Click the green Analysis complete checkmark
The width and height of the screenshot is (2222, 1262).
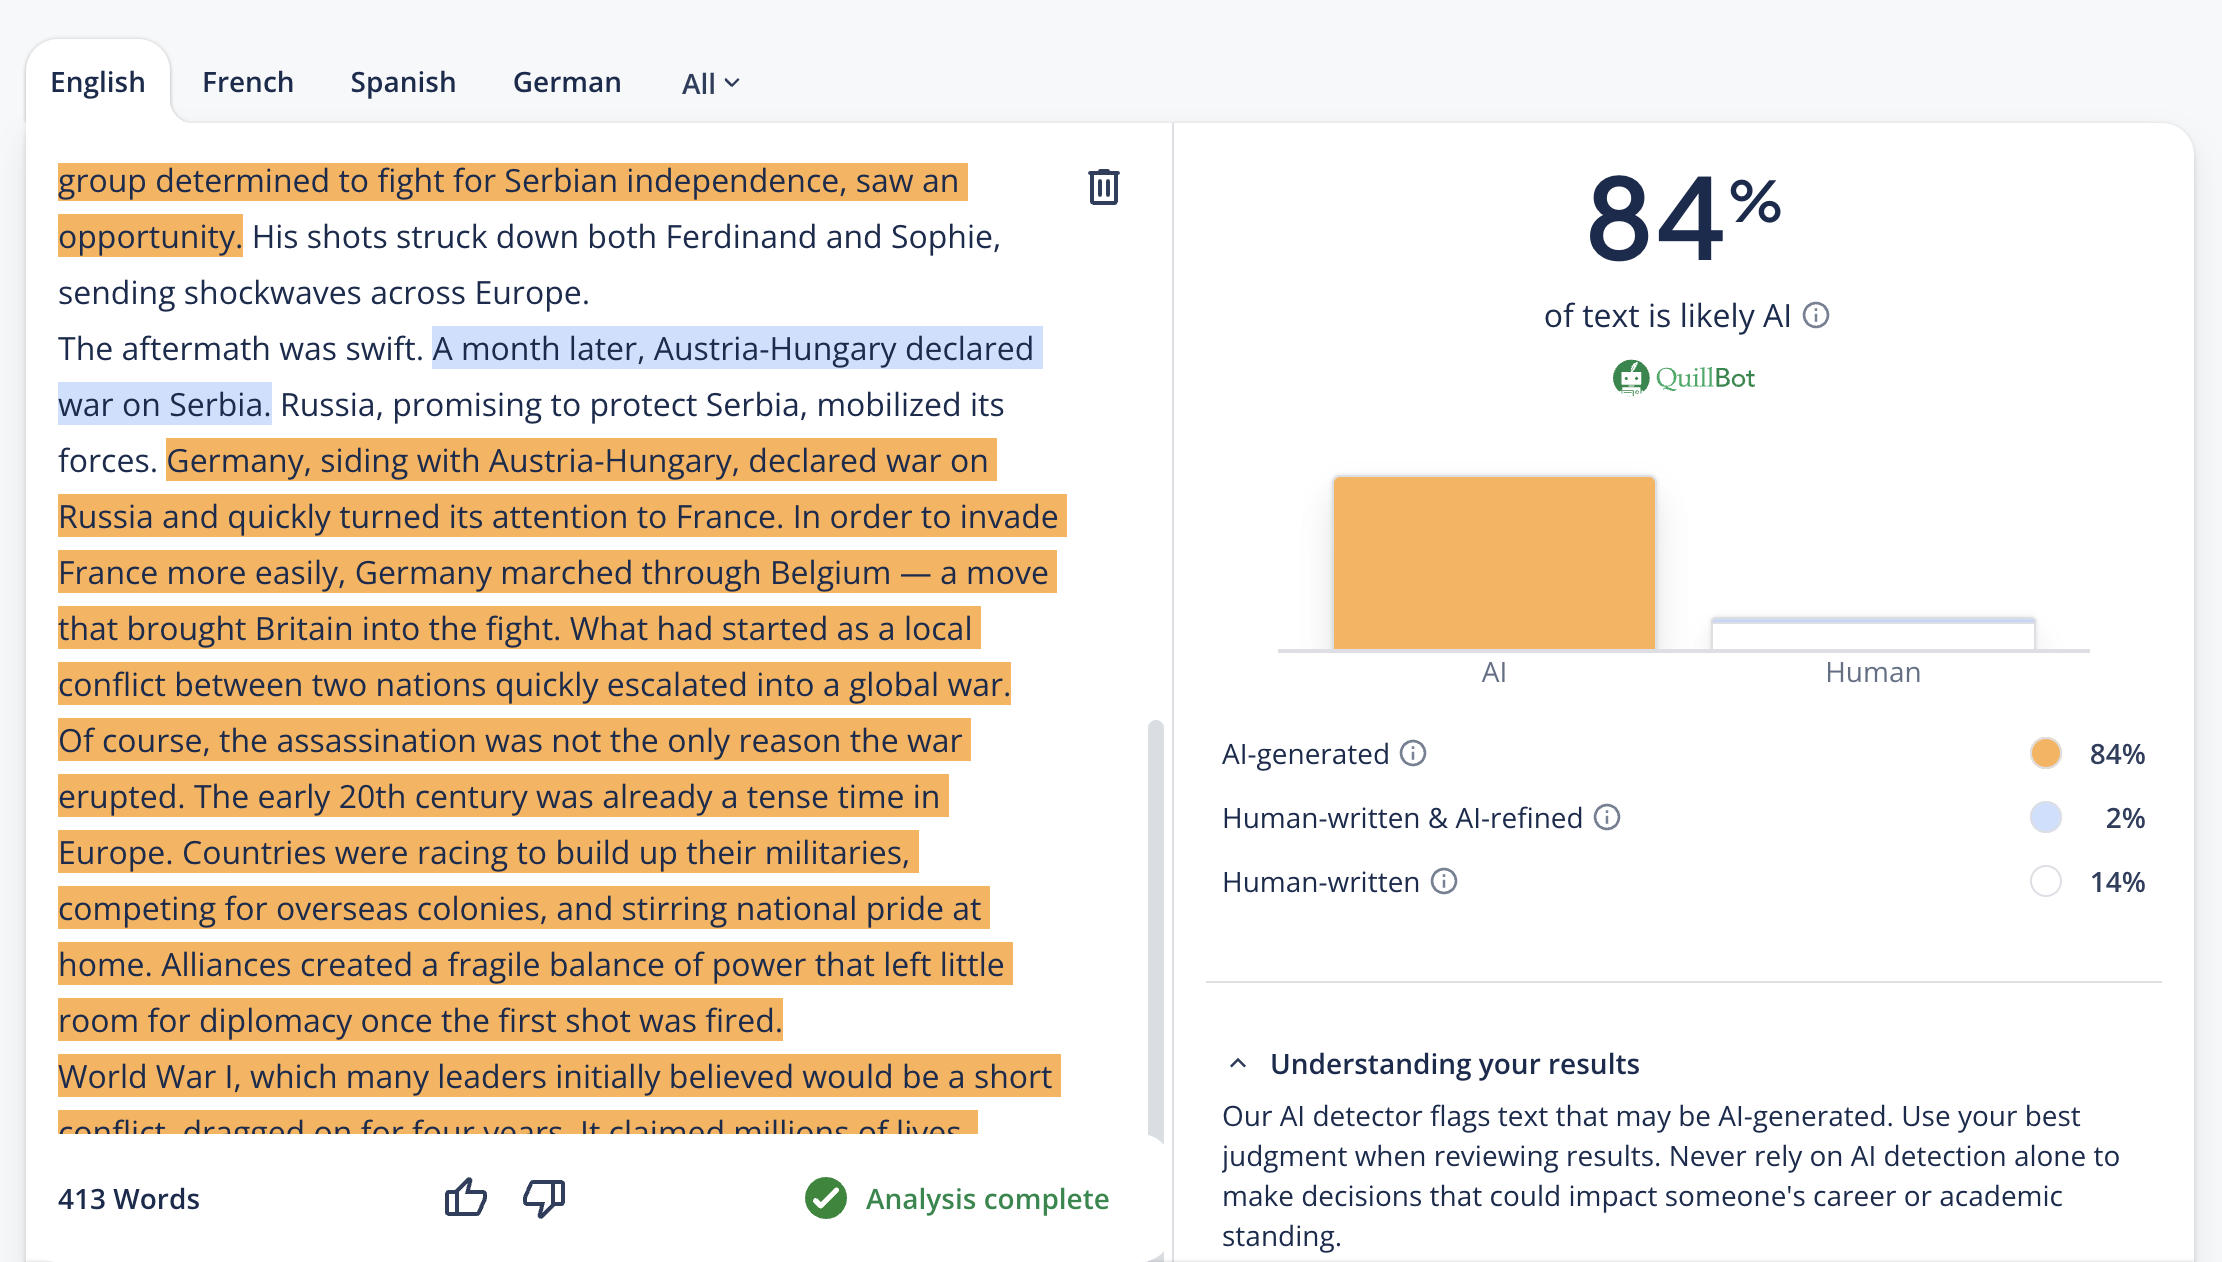[x=826, y=1198]
